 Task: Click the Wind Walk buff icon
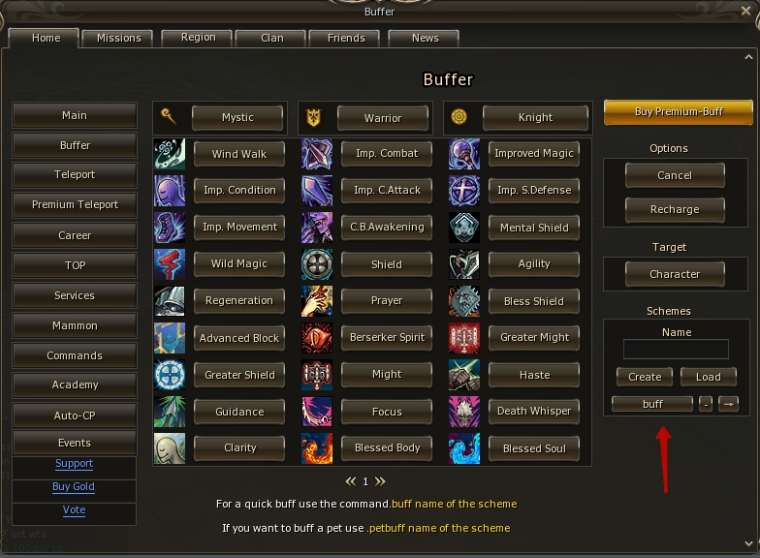[x=169, y=154]
